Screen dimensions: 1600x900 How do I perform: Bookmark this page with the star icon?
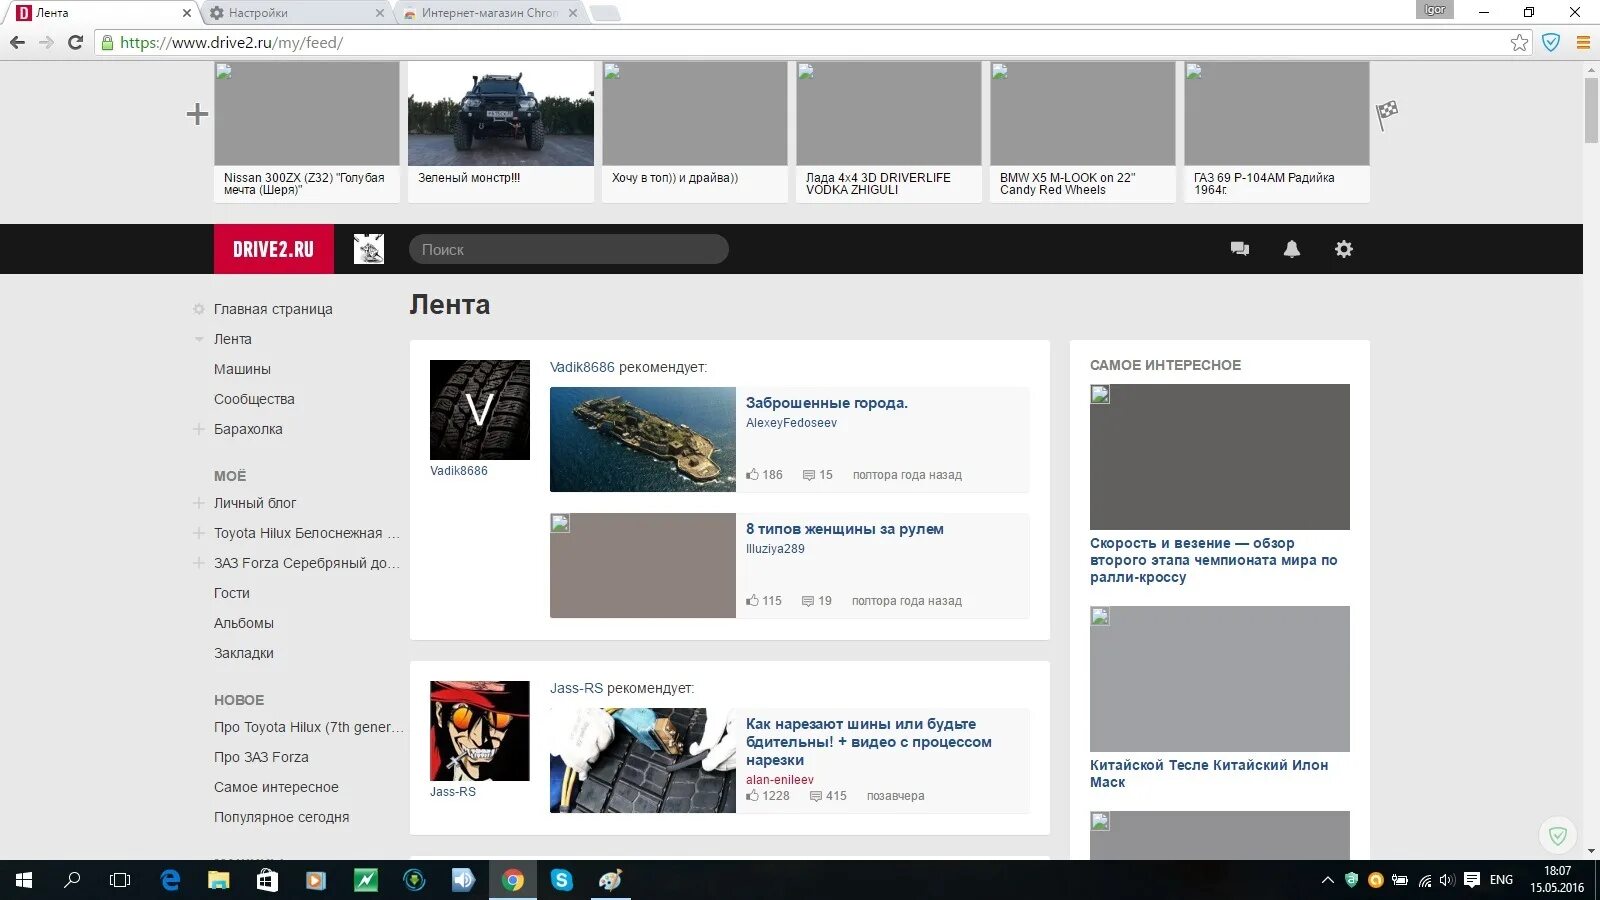click(x=1520, y=42)
